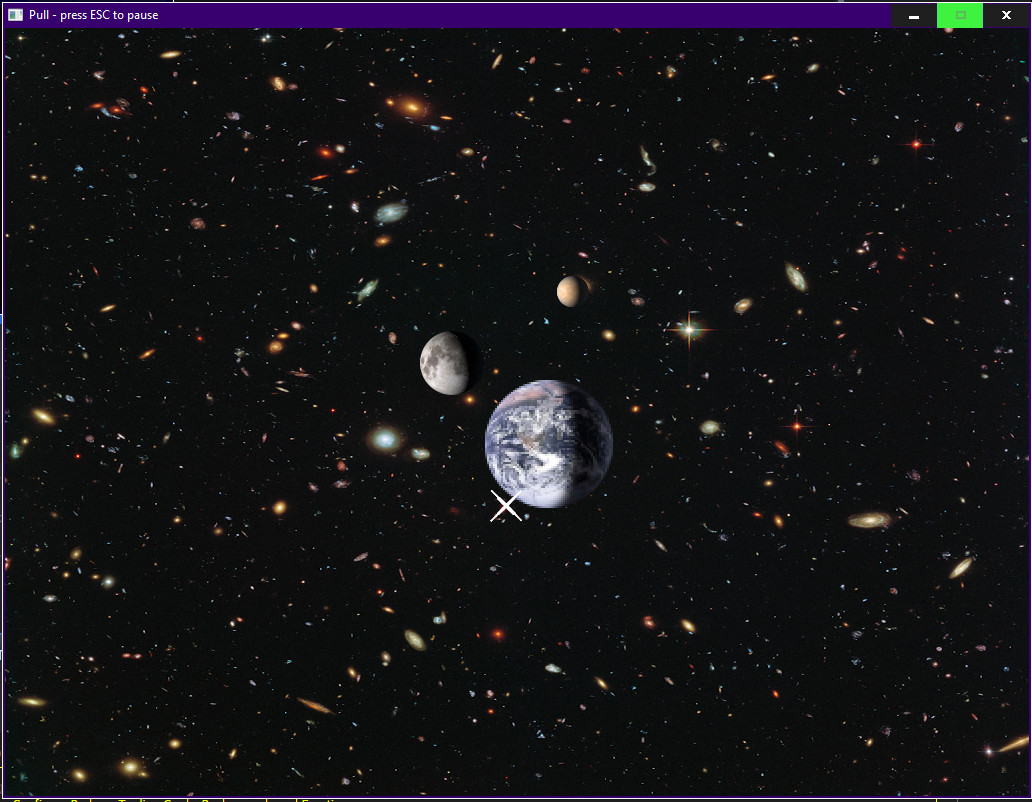Click the bright spiked star right of Mars
The image size is (1032, 802).
point(688,328)
